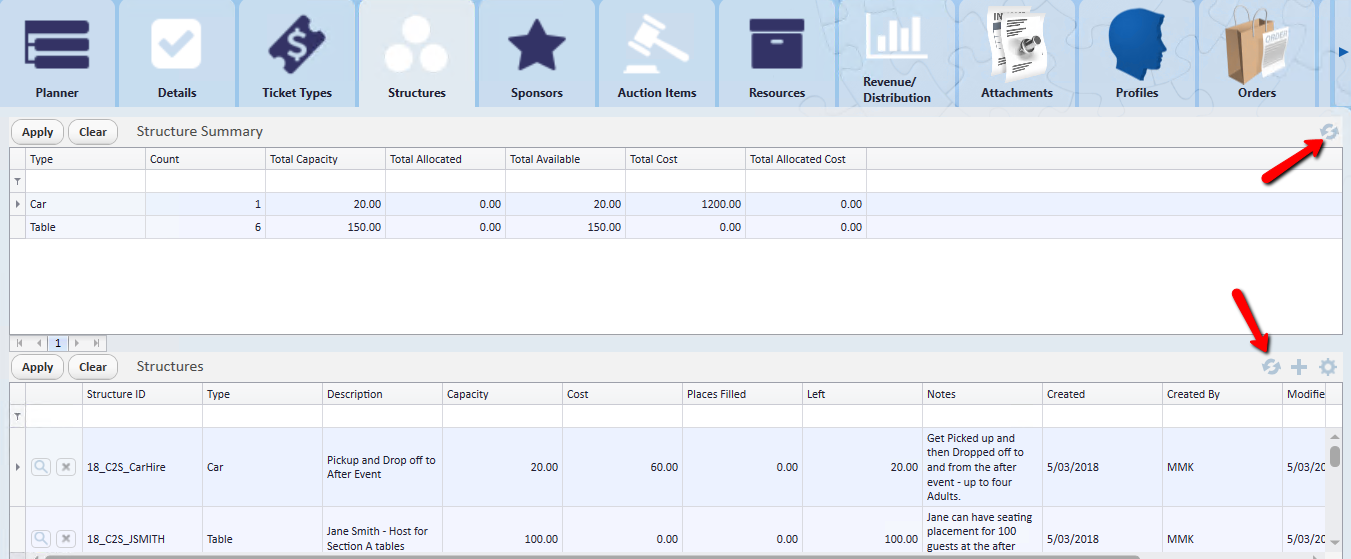
Task: Expand the 18_C2S_CarHire row indicator
Action: coord(18,467)
